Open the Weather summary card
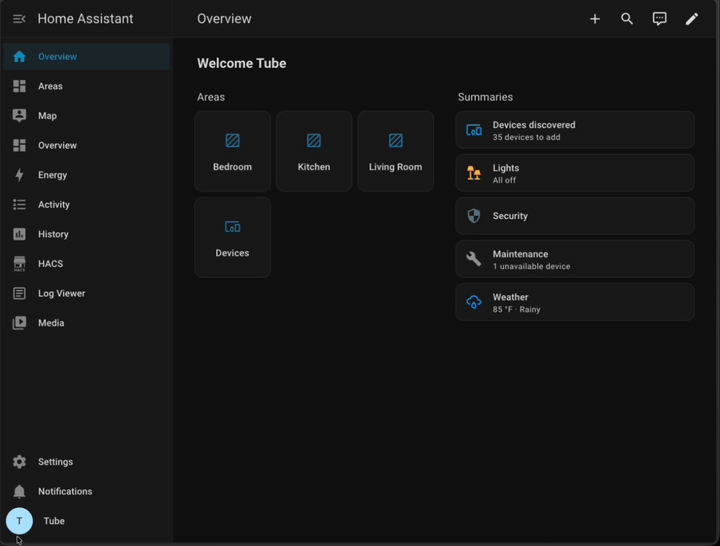The width and height of the screenshot is (720, 546). click(x=575, y=302)
